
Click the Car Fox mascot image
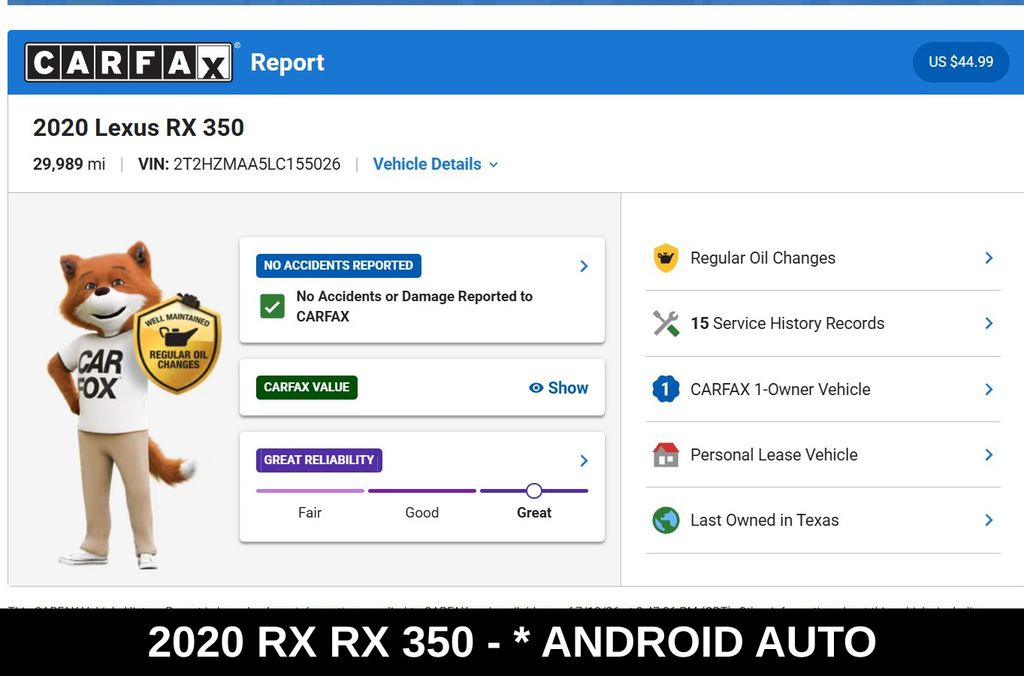[x=134, y=405]
